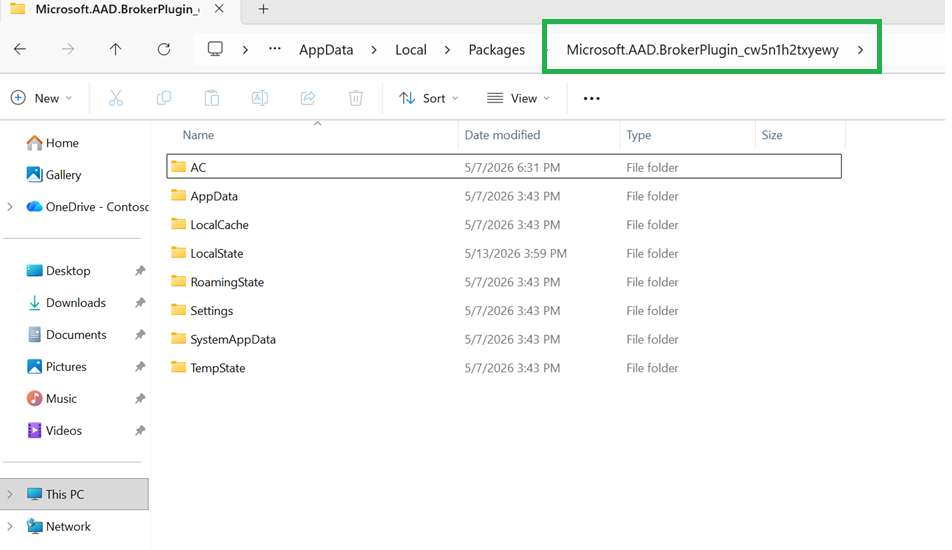This screenshot has height=550, width=952.
Task: Click the Cut scissors icon
Action: coord(116,98)
